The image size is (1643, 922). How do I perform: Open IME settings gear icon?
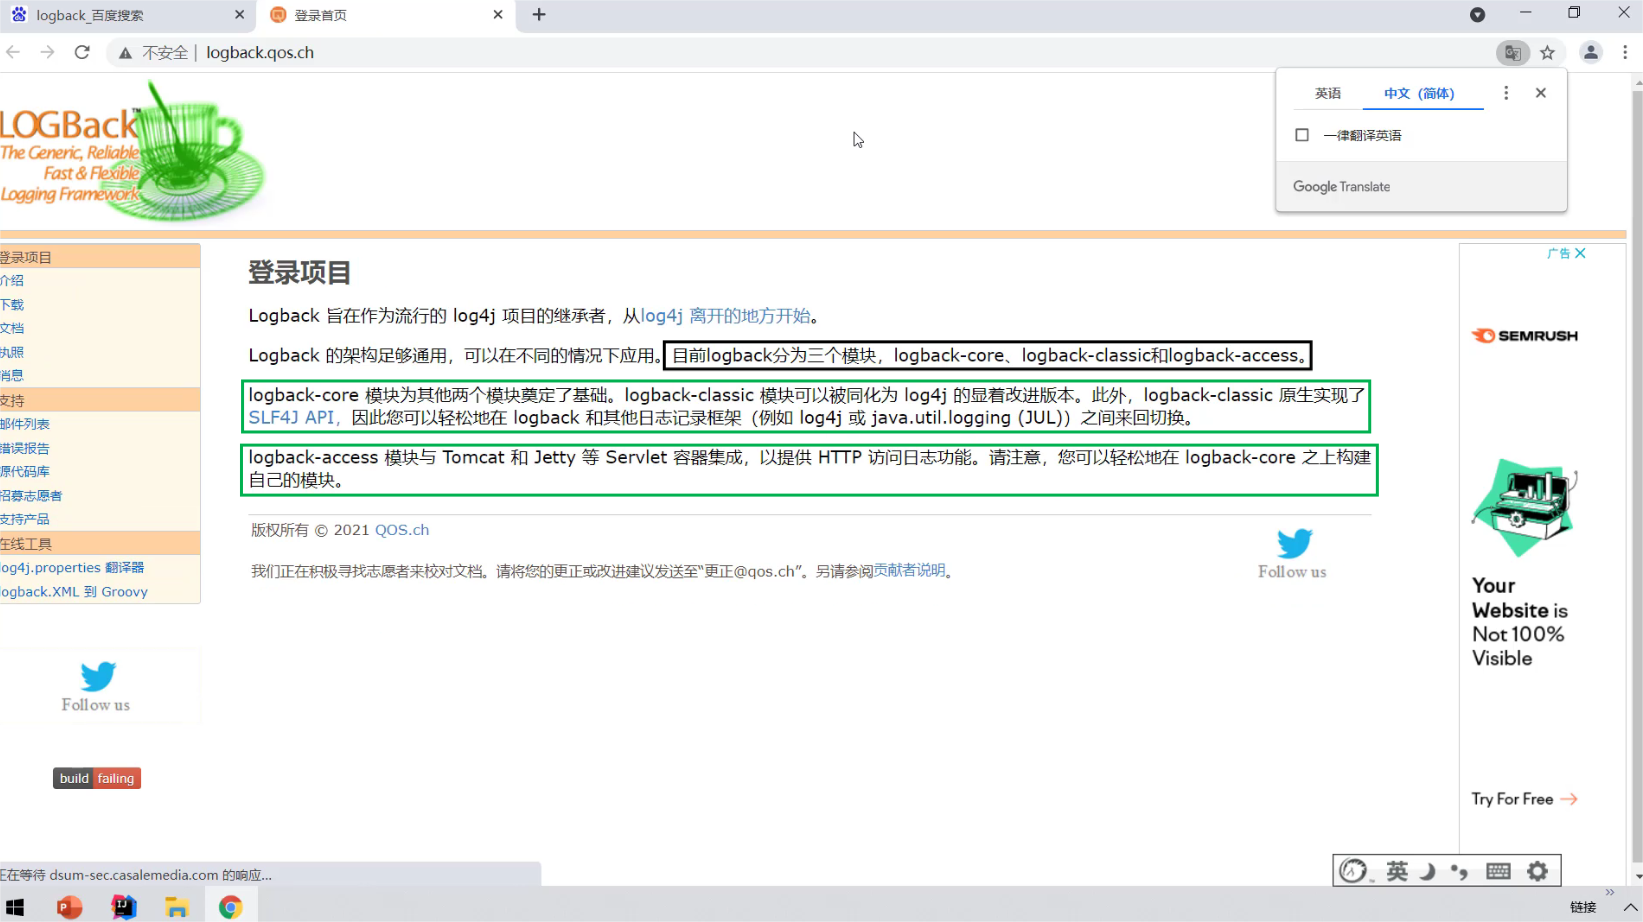click(x=1538, y=871)
